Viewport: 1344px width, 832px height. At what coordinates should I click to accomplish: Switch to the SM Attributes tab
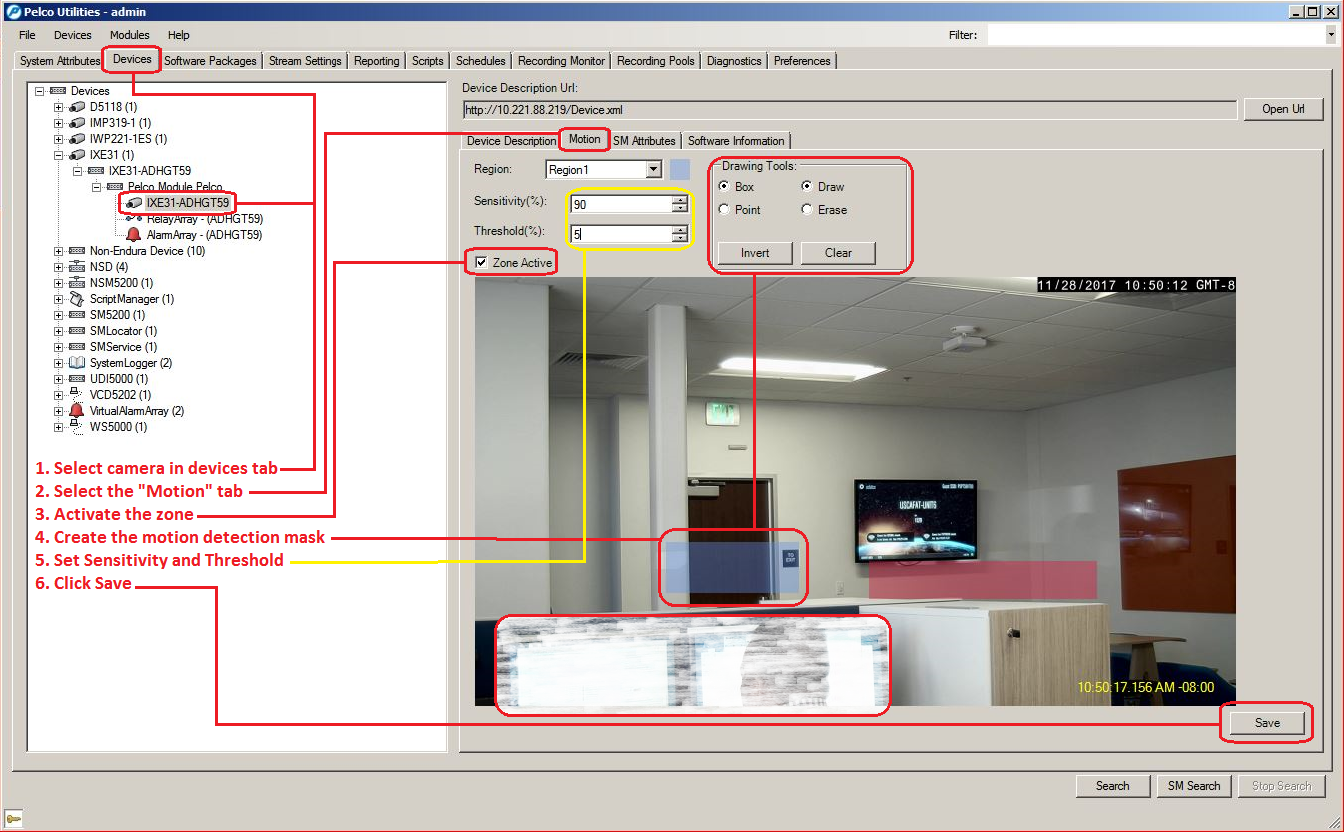coord(644,140)
